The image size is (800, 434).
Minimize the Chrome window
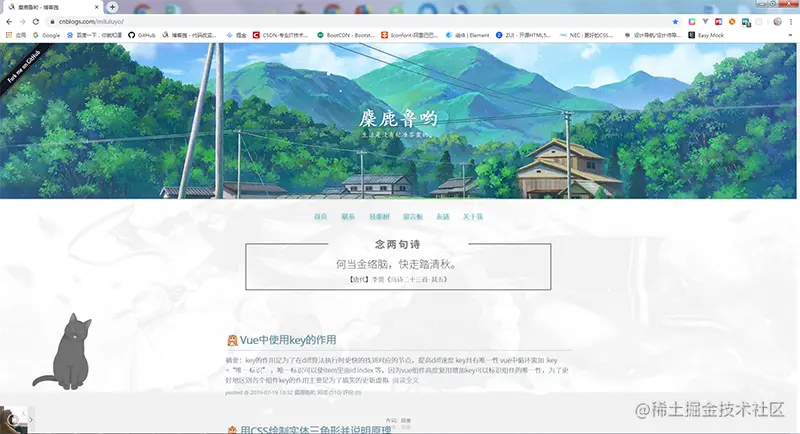pyautogui.click(x=761, y=4)
